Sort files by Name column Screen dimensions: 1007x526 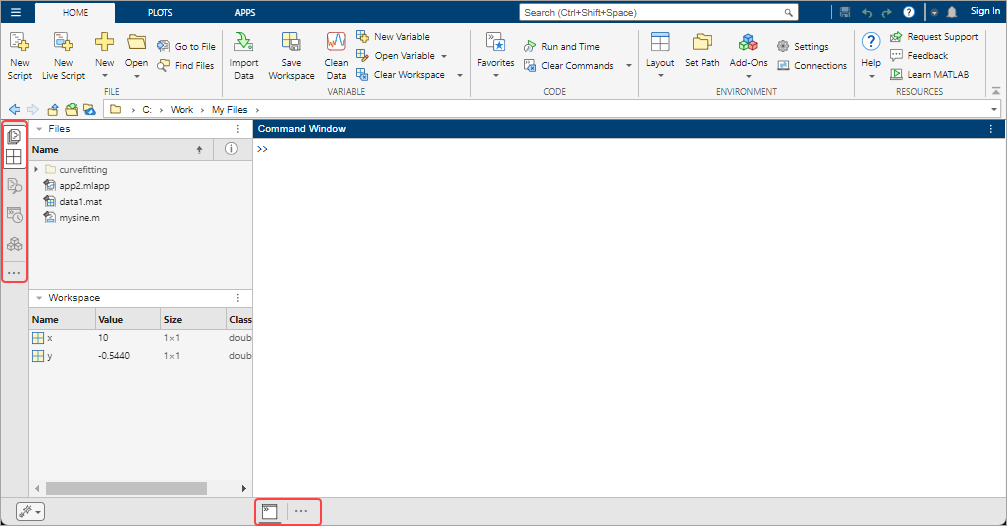point(119,150)
